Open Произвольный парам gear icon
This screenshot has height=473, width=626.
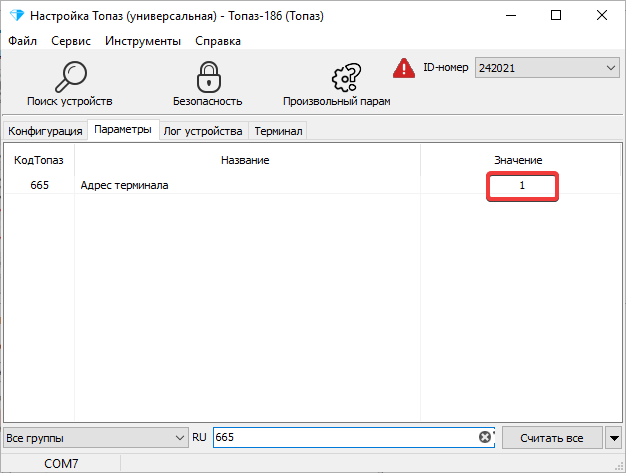[x=346, y=77]
